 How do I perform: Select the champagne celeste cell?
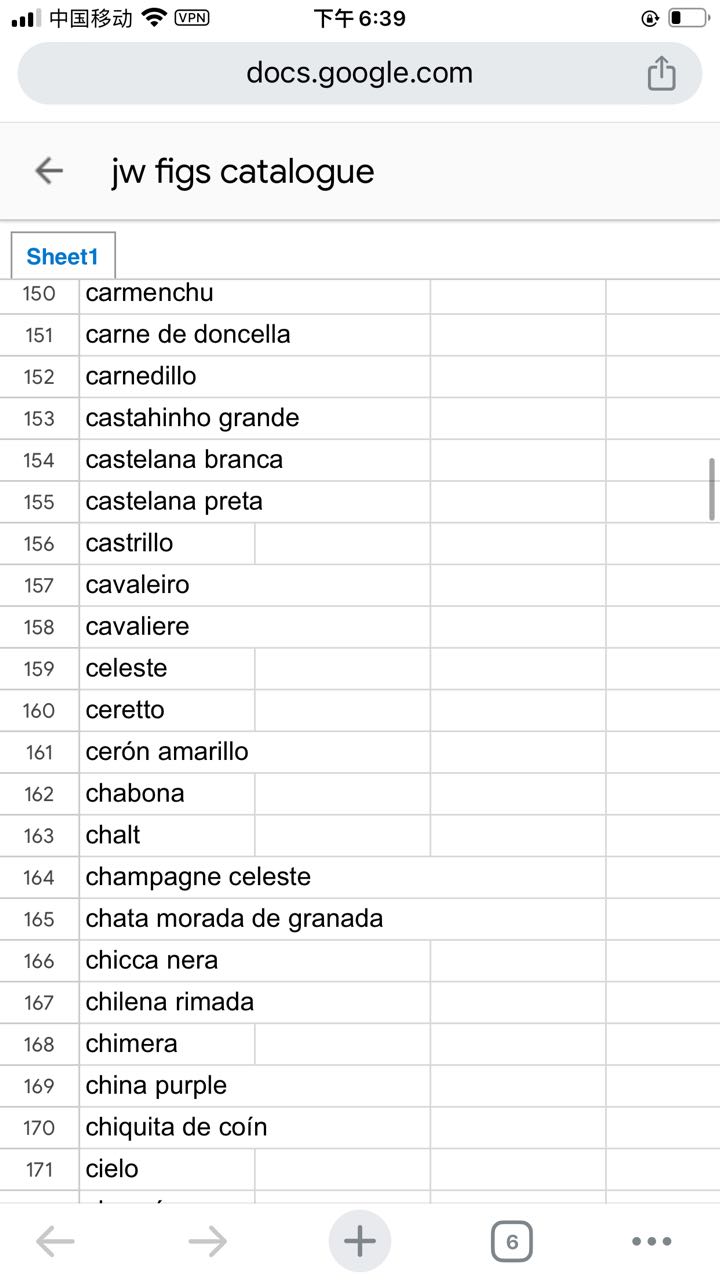(x=342, y=877)
